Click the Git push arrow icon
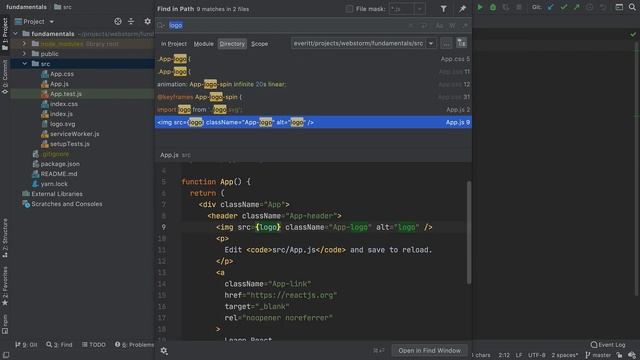 [577, 7]
